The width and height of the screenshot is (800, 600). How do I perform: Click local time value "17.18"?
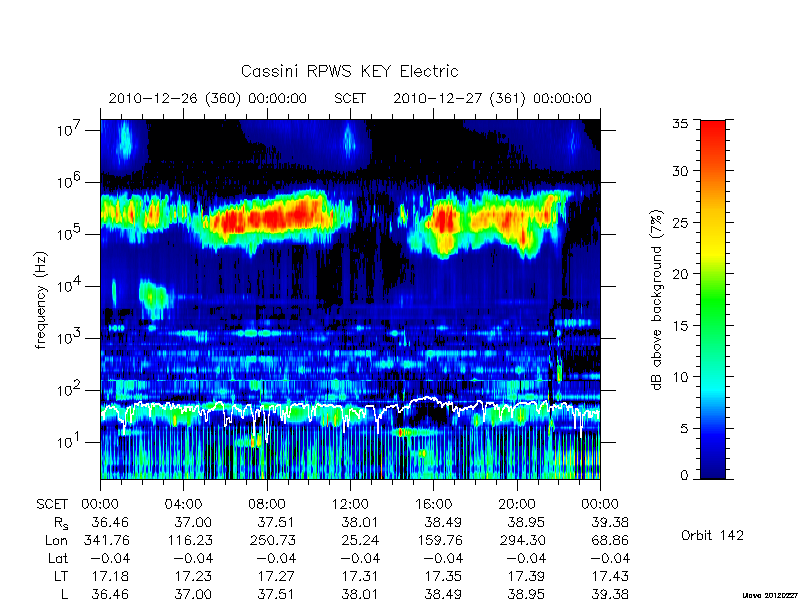coord(110,576)
